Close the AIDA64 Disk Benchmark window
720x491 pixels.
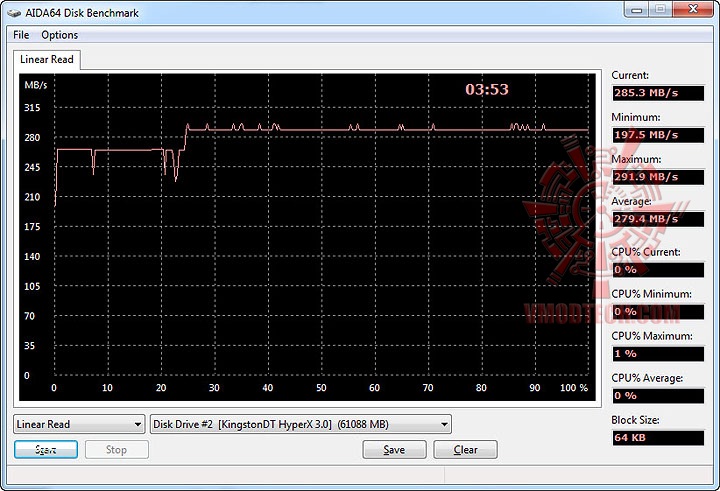pyautogui.click(x=693, y=10)
